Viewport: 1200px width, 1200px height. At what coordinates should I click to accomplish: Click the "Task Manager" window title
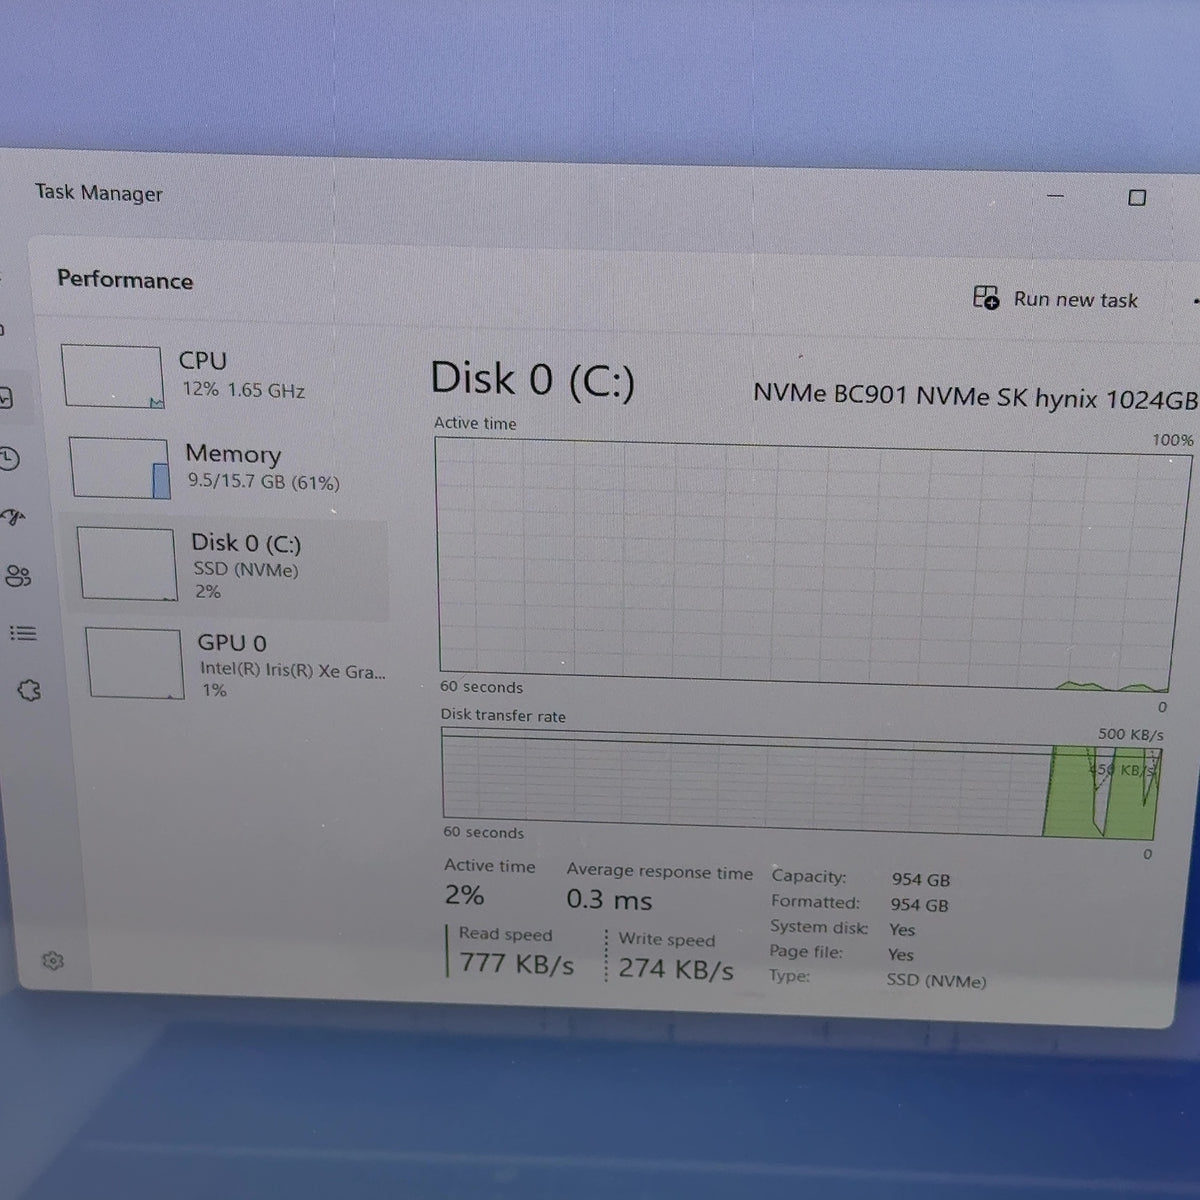coord(98,193)
